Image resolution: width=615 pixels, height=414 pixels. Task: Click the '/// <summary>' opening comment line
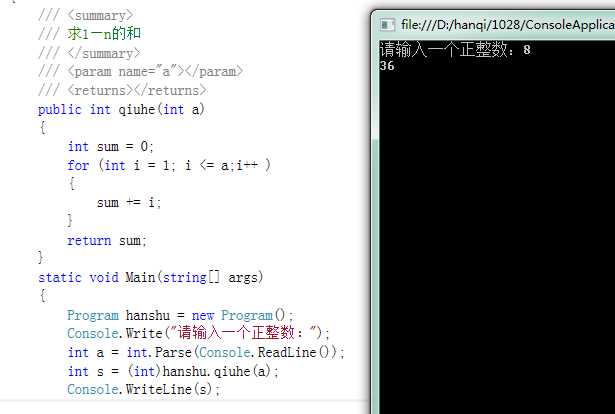[86, 16]
